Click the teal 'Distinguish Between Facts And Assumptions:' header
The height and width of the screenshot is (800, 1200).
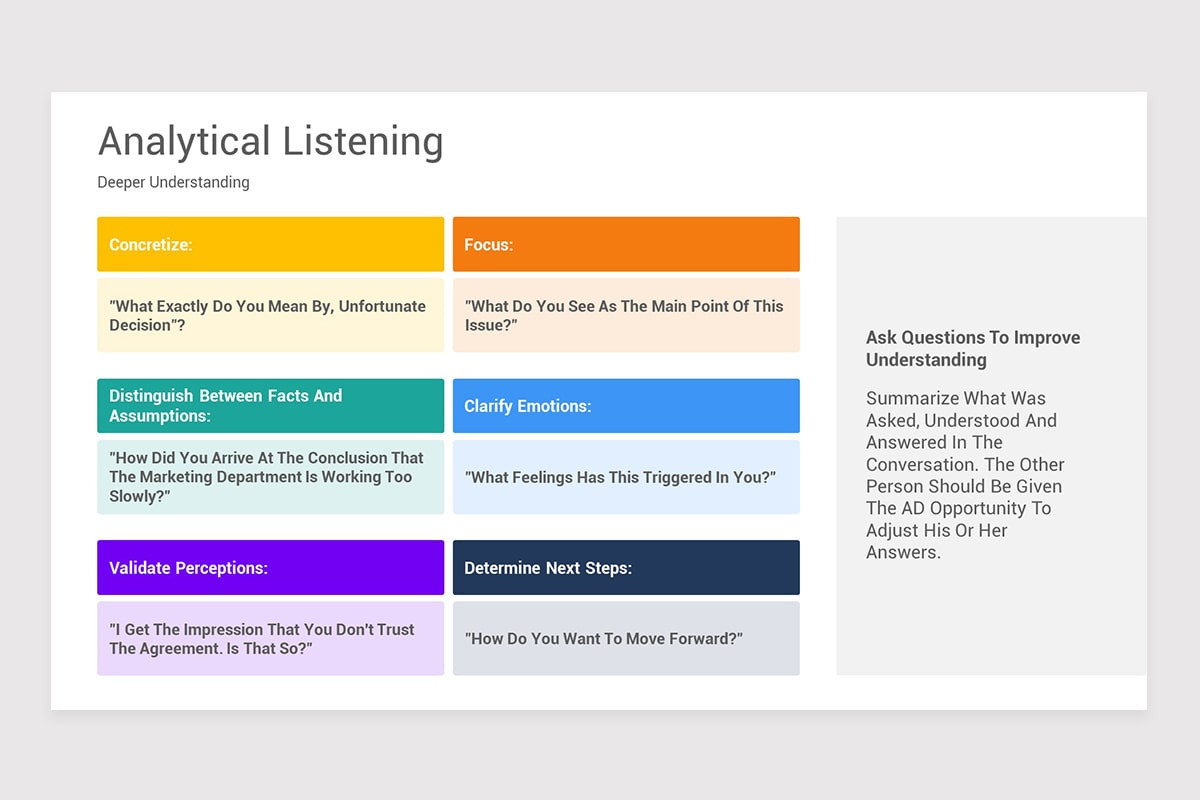(270, 406)
